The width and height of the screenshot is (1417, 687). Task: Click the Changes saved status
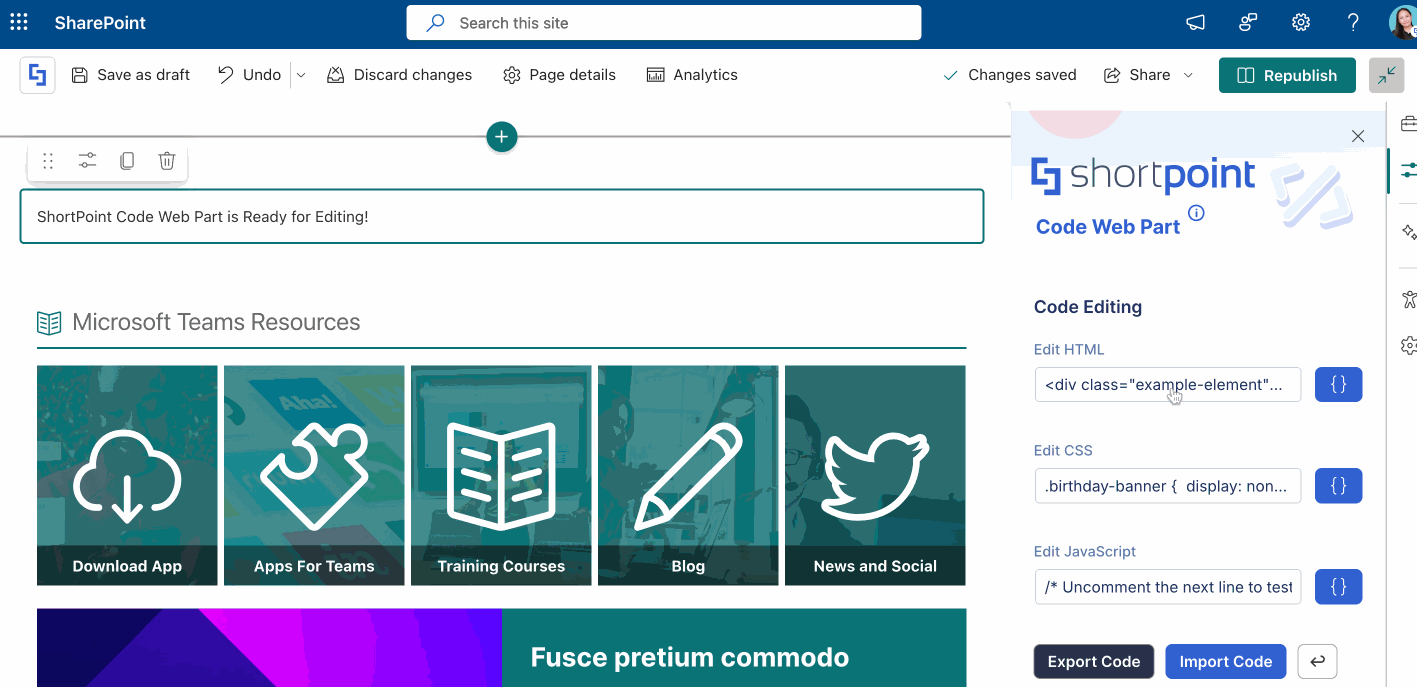point(1010,75)
